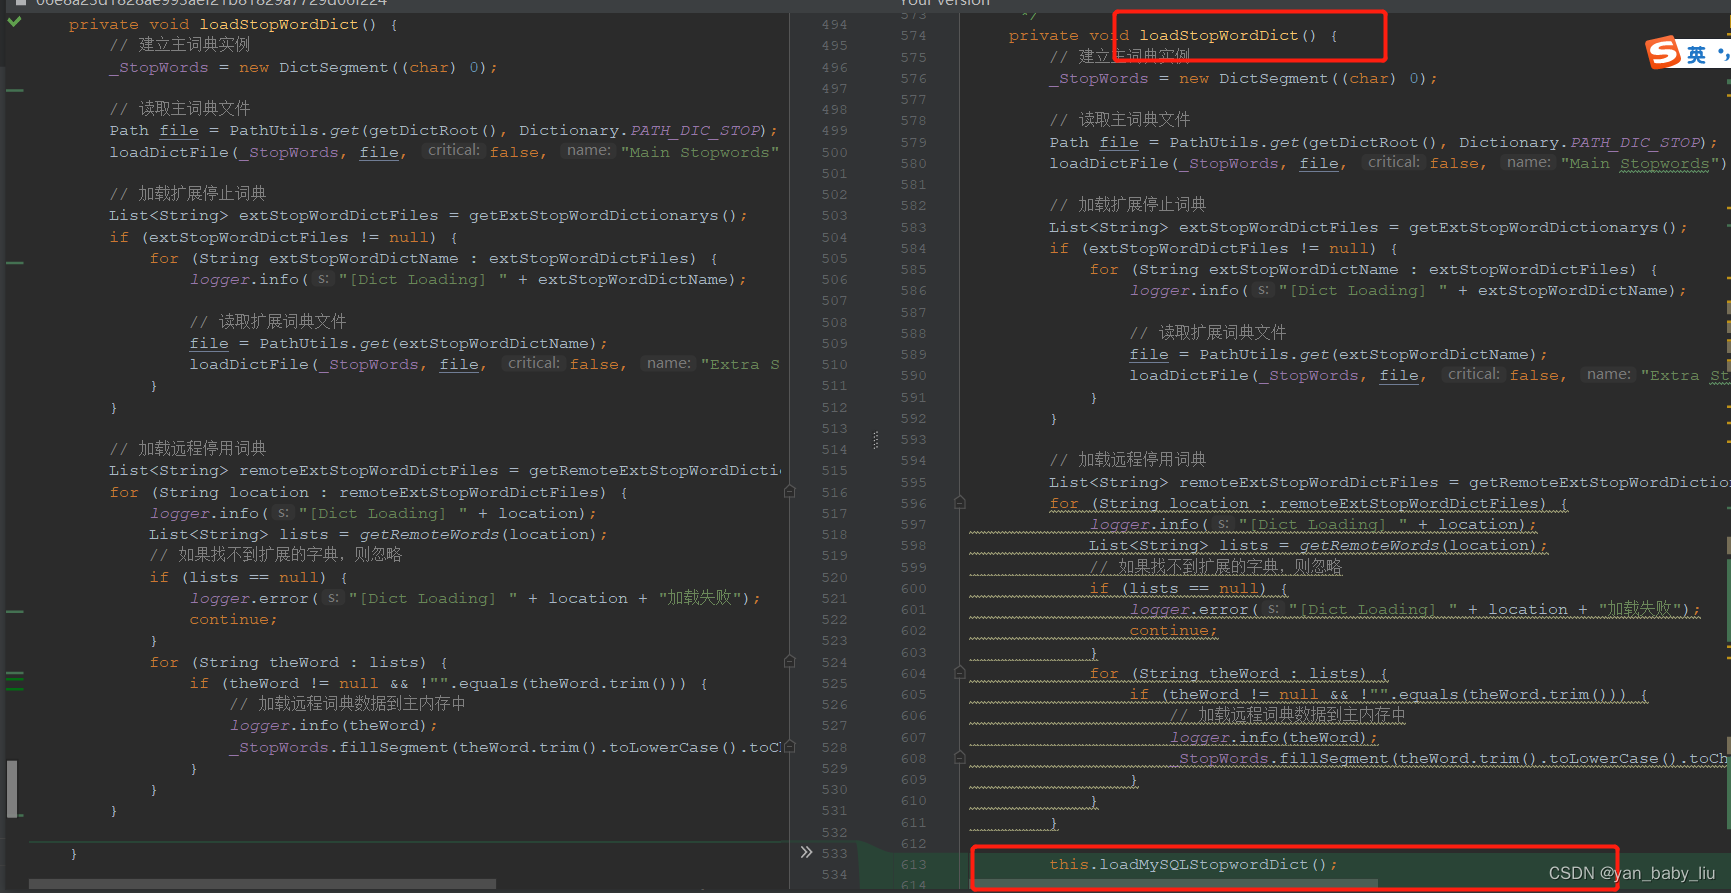Viewport: 1731px width, 893px height.
Task: Click Dictionary class on right line 579
Action: [x=1508, y=142]
